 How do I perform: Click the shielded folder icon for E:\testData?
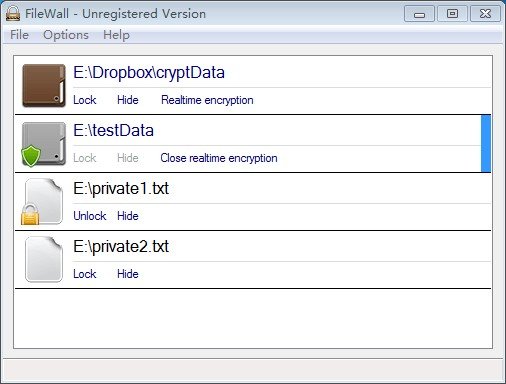pyautogui.click(x=43, y=144)
